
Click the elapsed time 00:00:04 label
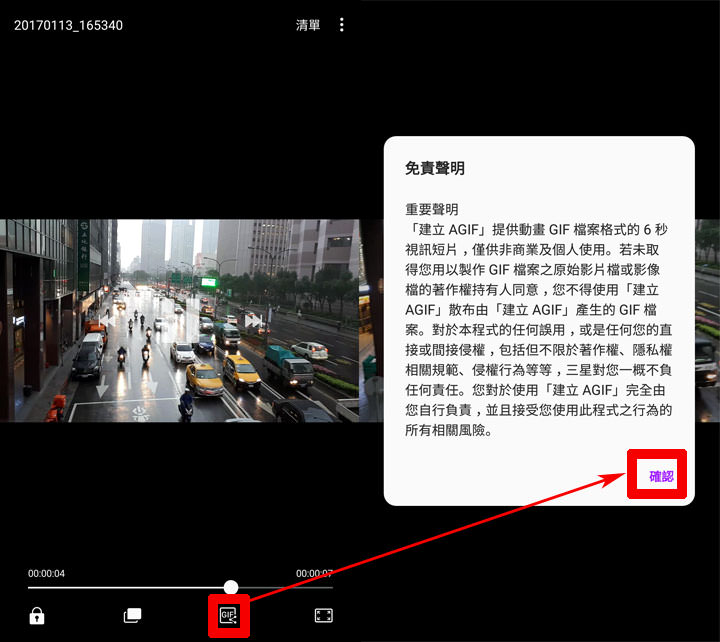(47, 573)
